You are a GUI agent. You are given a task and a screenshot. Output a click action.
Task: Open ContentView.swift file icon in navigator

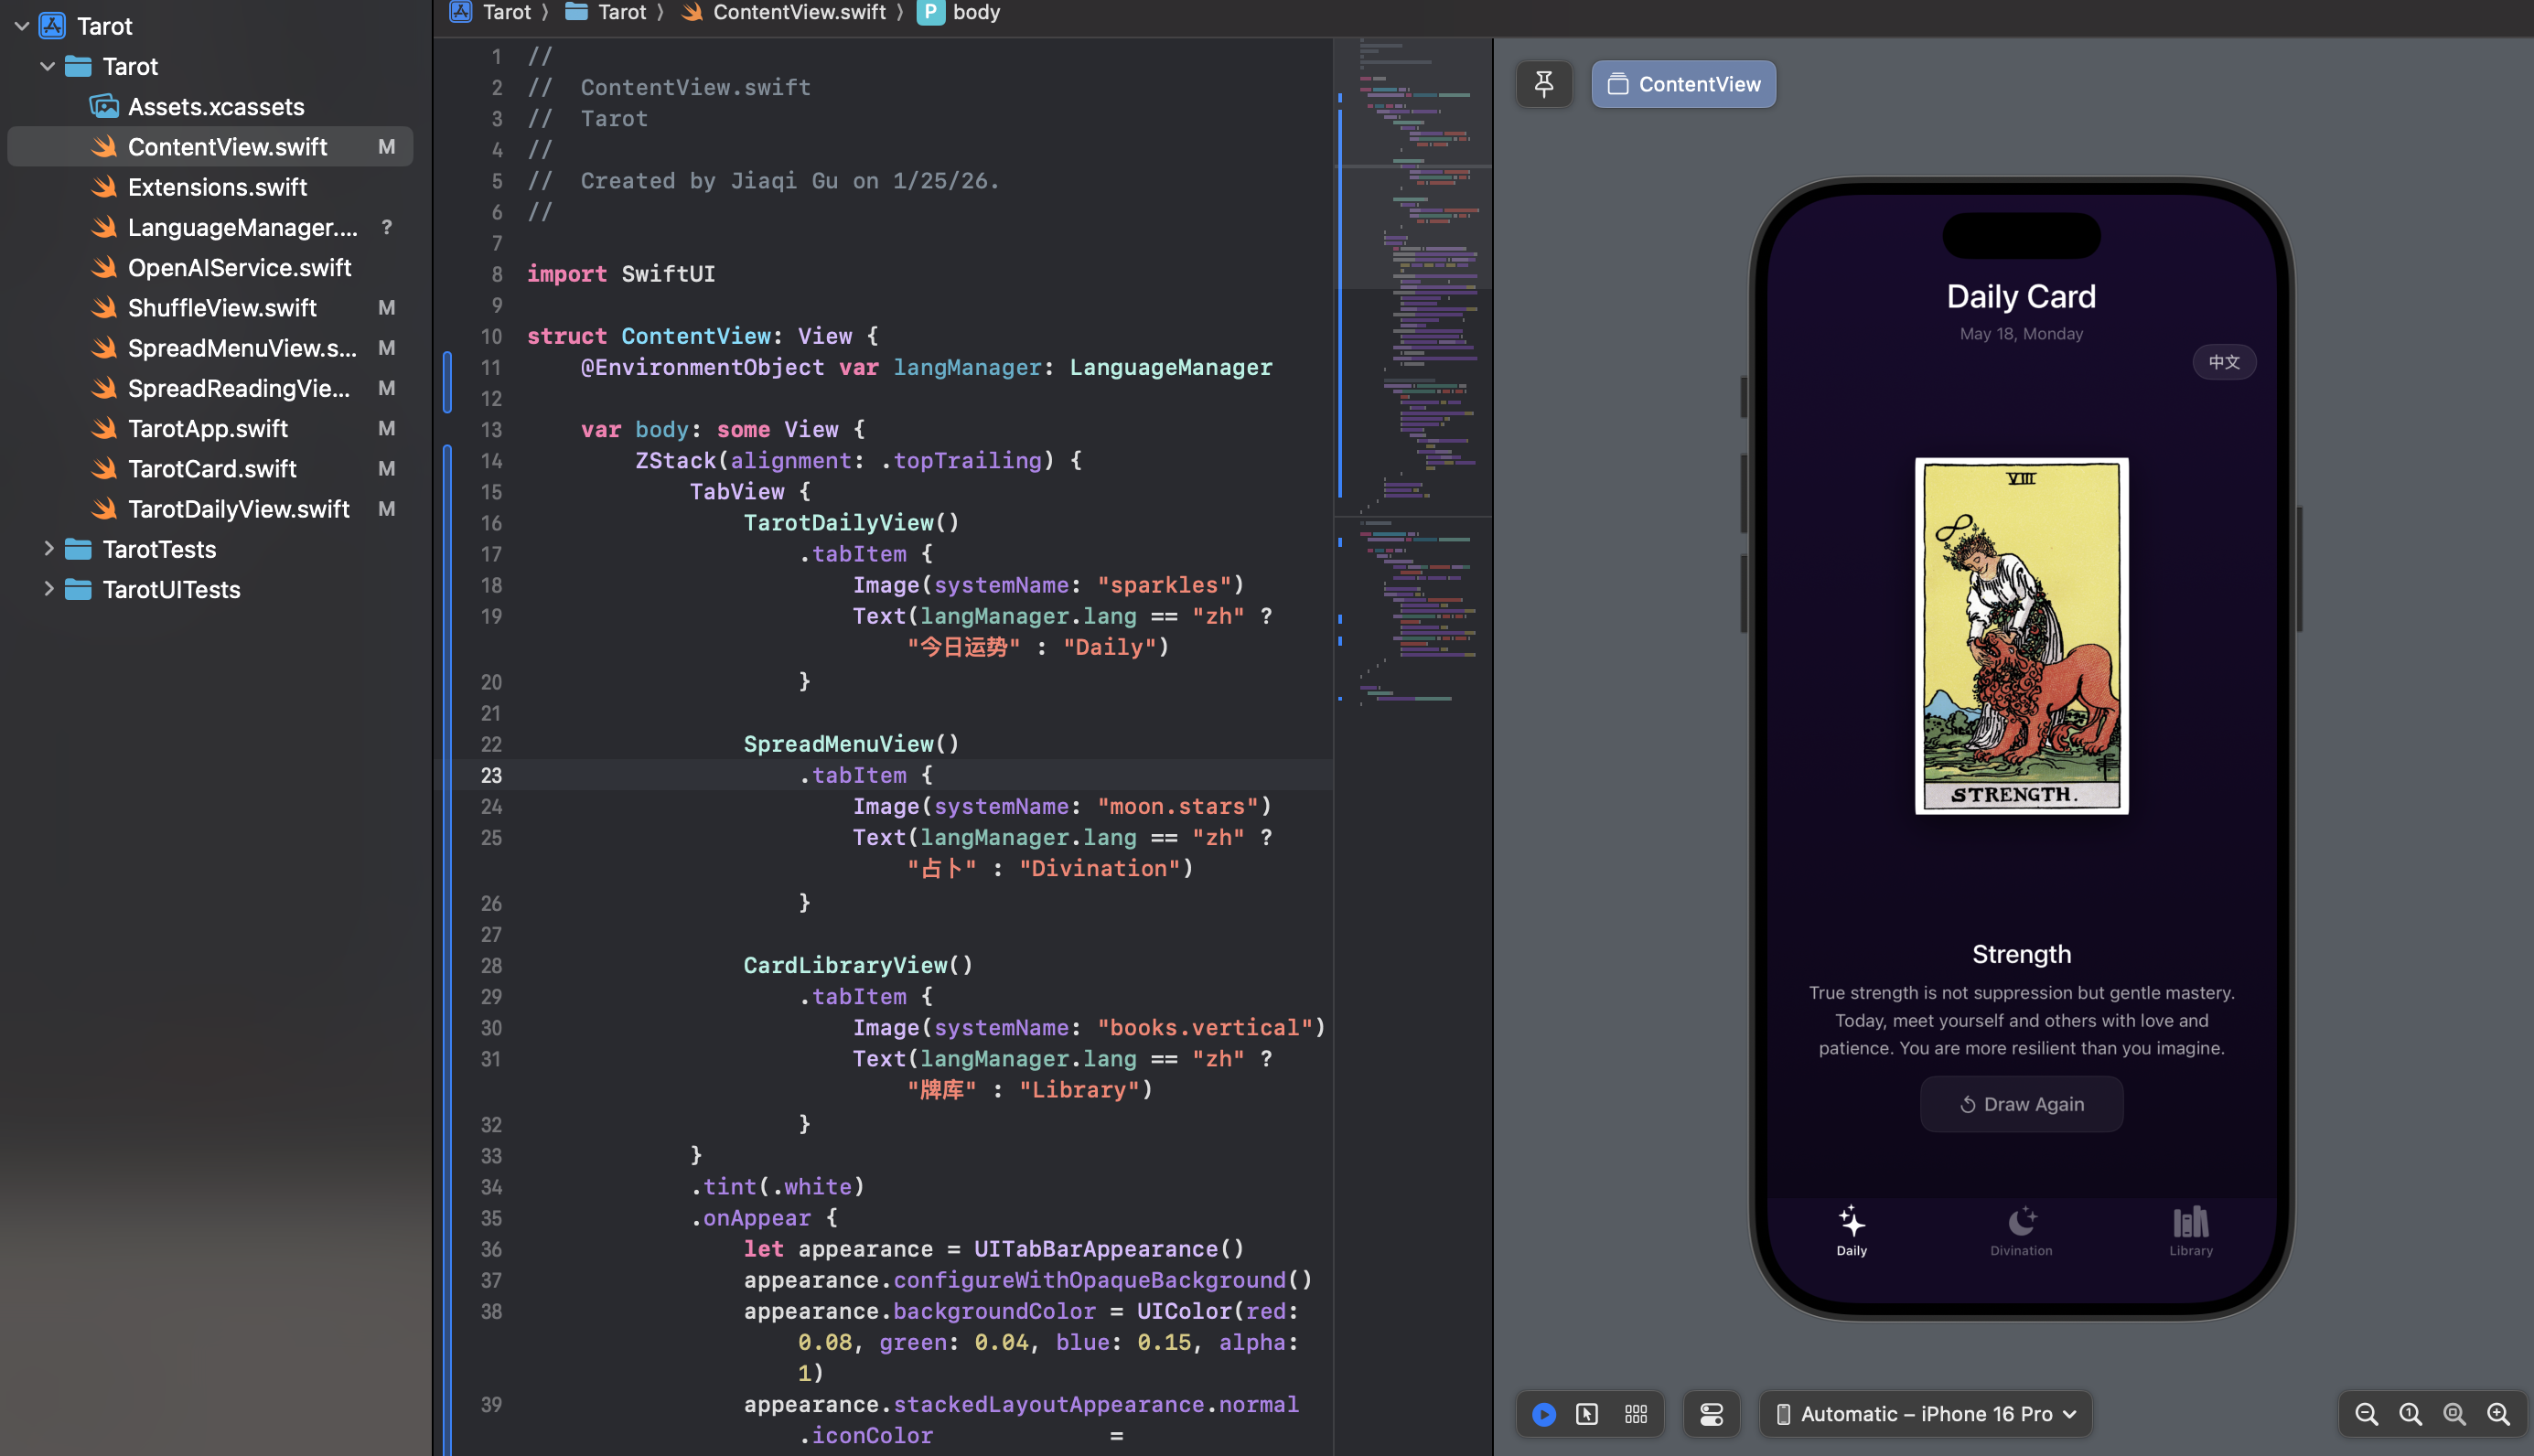[x=104, y=147]
